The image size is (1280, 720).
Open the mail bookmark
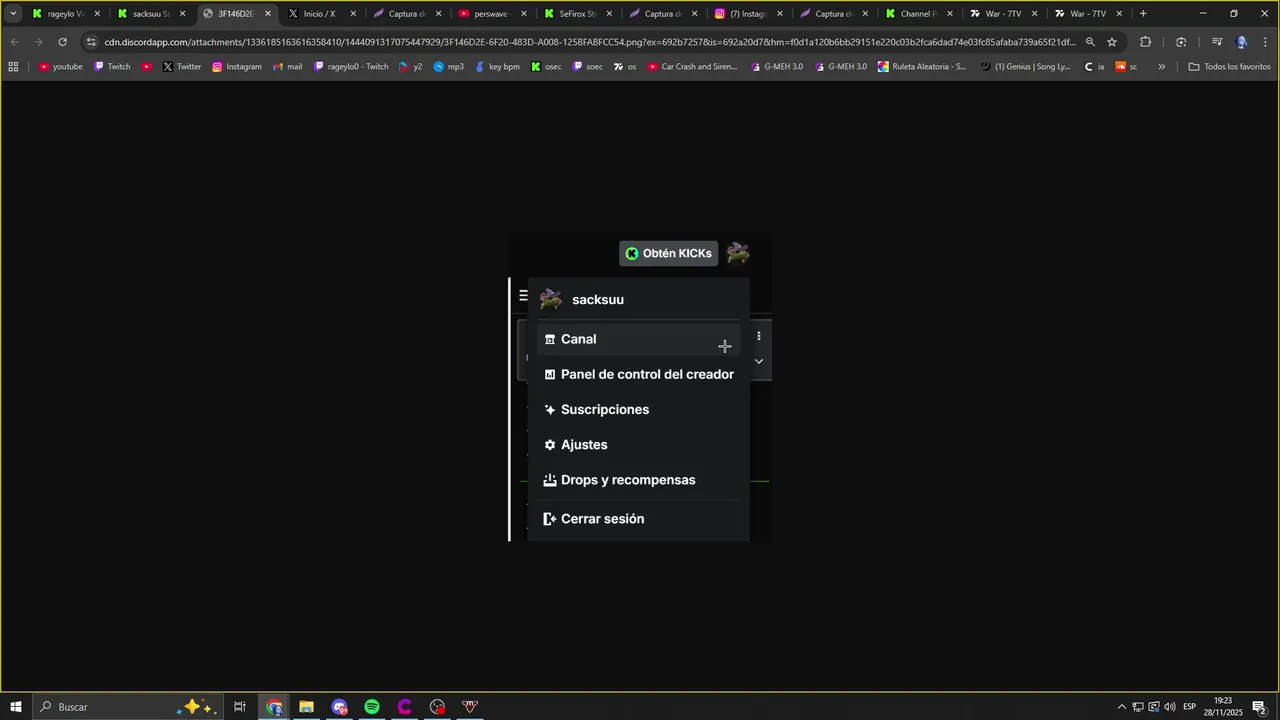click(287, 67)
